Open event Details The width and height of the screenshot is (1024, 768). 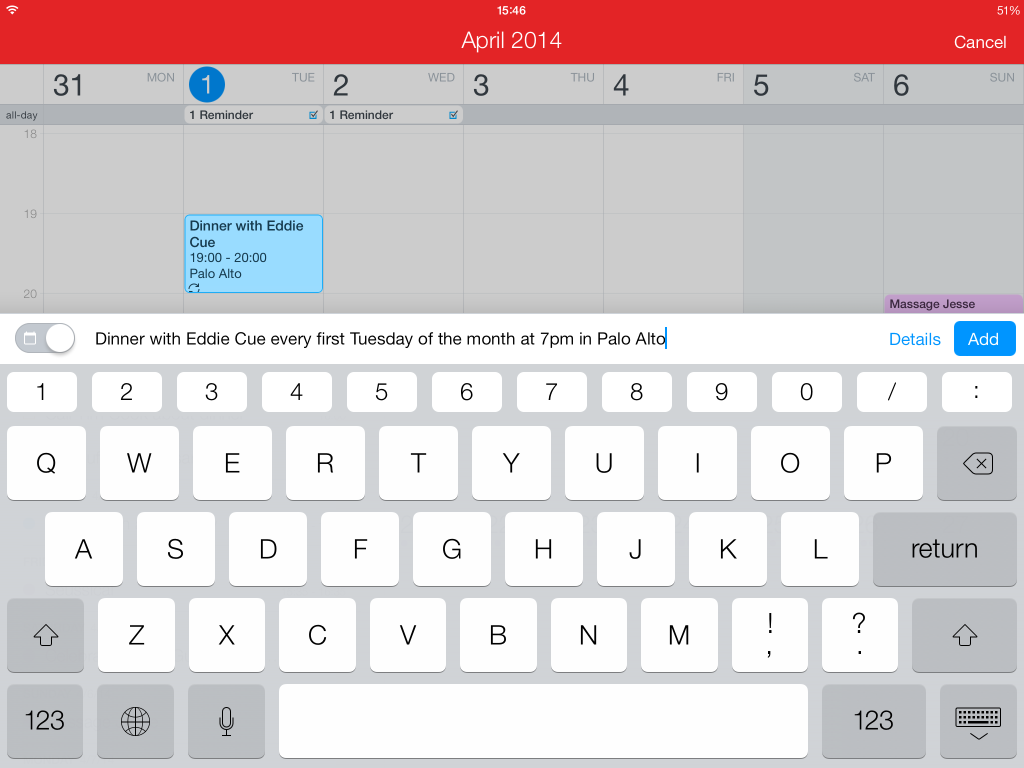914,339
